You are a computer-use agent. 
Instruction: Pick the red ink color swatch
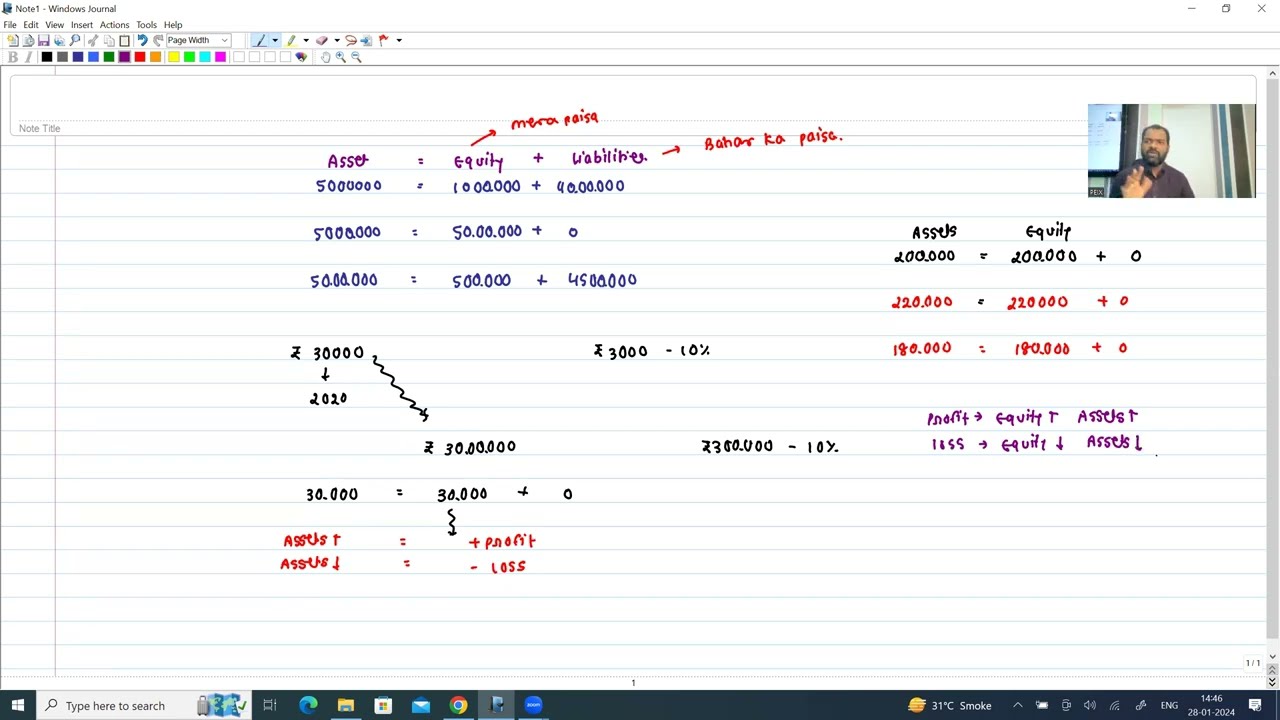(140, 57)
